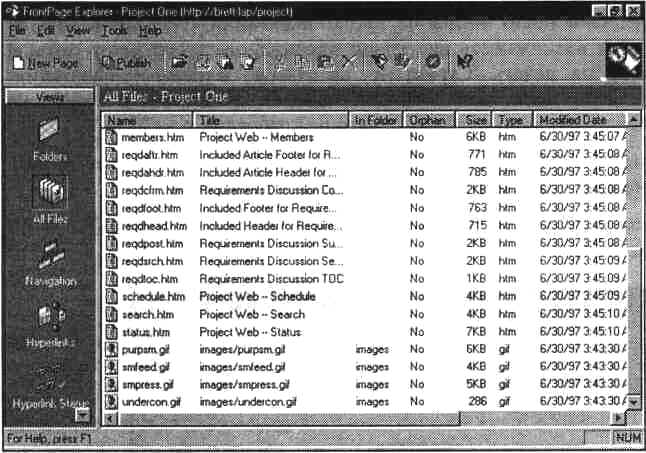Screen dimensions: 646x453
Task: Switch to the Navigation view
Action: point(50,263)
